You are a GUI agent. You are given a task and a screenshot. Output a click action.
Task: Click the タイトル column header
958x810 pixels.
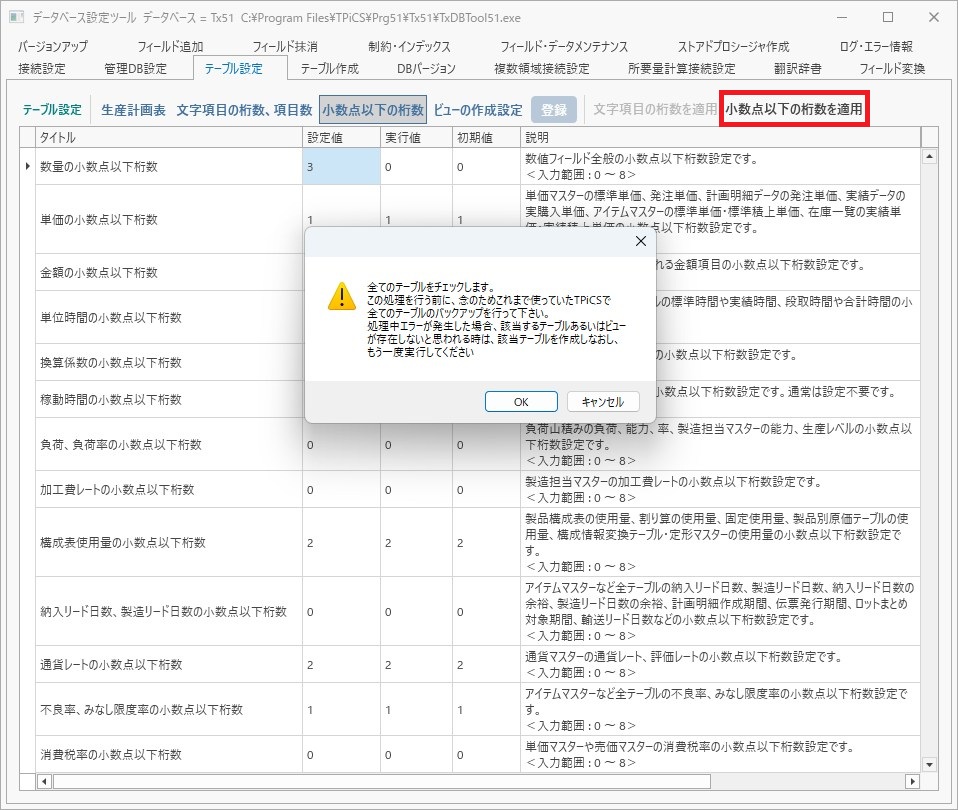click(169, 137)
